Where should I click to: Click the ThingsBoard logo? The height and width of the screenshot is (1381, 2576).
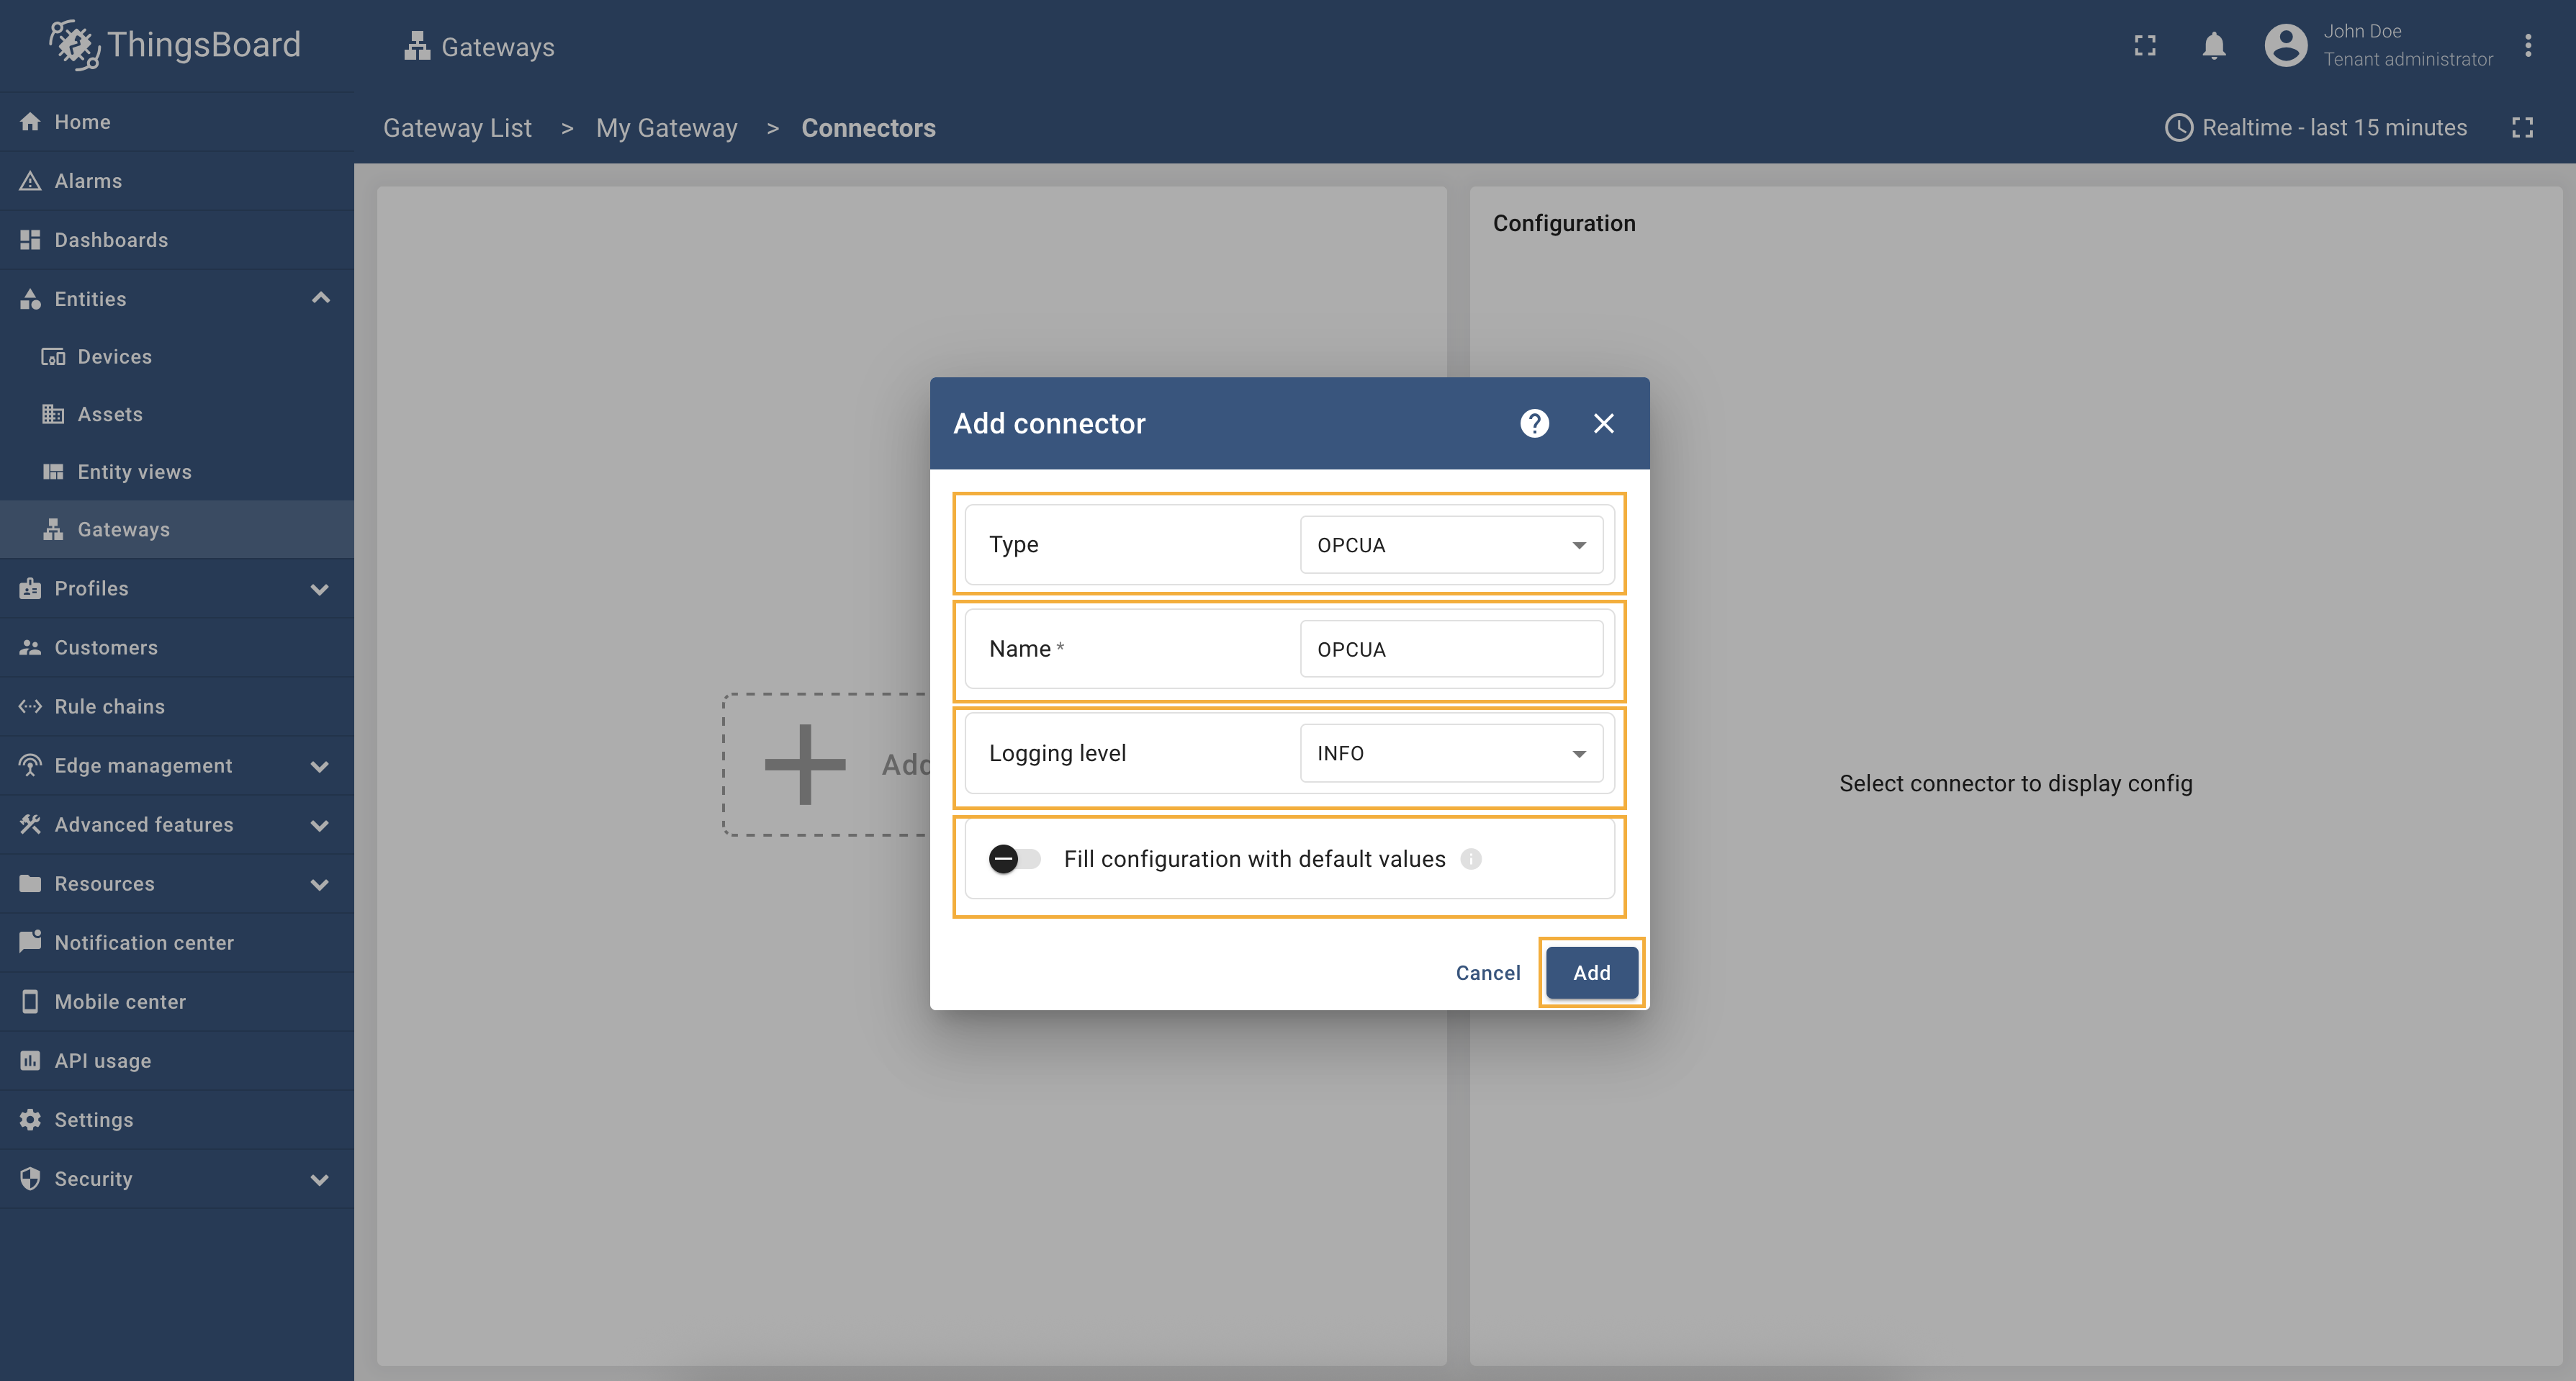tap(175, 45)
